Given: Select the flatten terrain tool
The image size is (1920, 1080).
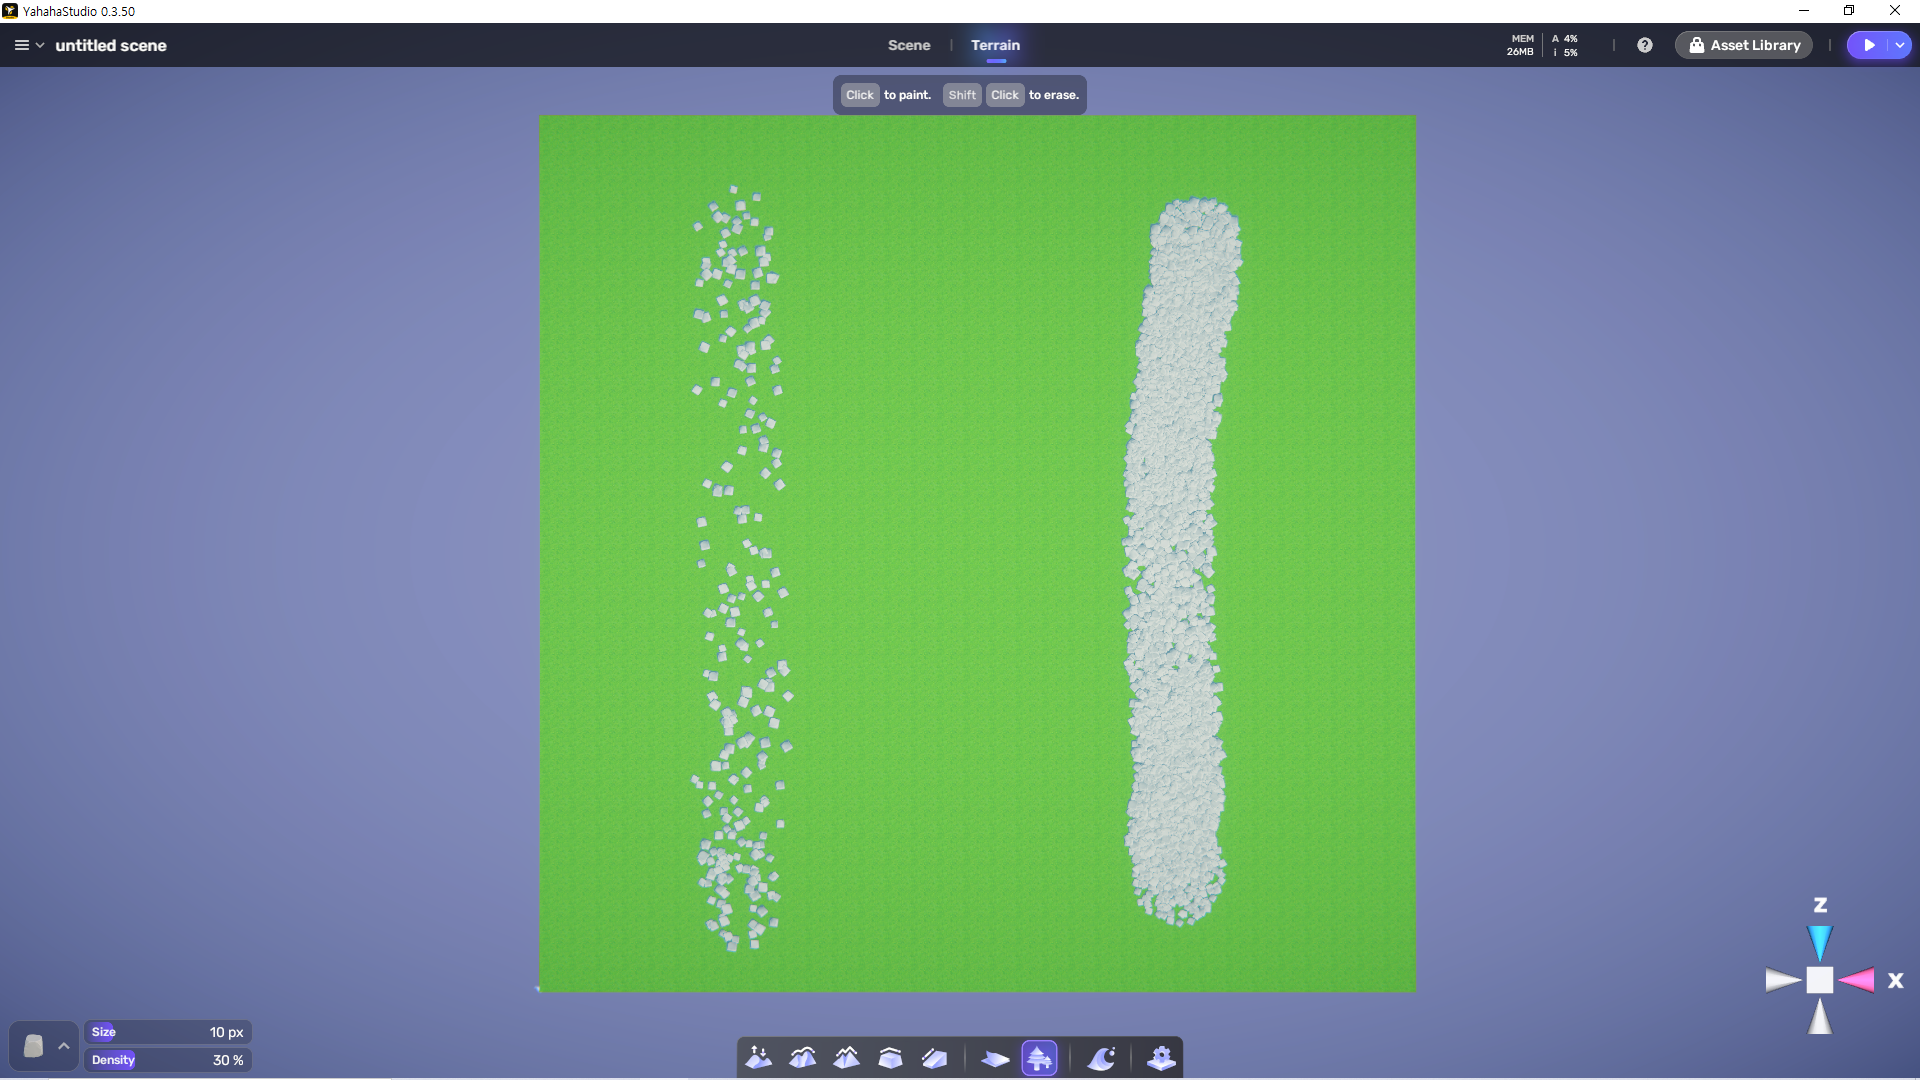Looking at the screenshot, I should [890, 1058].
